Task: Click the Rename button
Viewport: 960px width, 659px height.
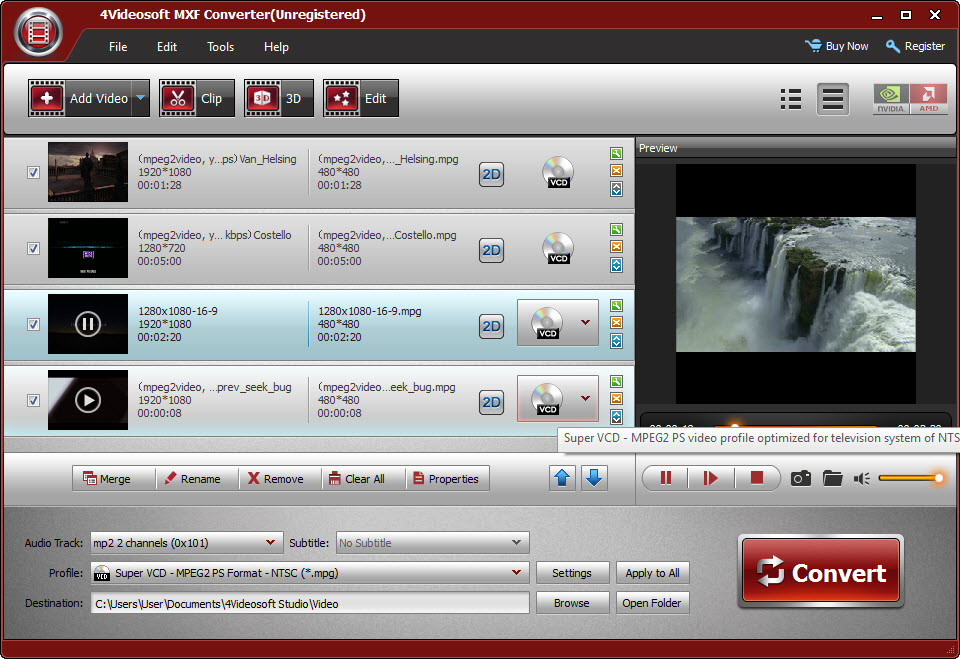Action: (x=197, y=479)
